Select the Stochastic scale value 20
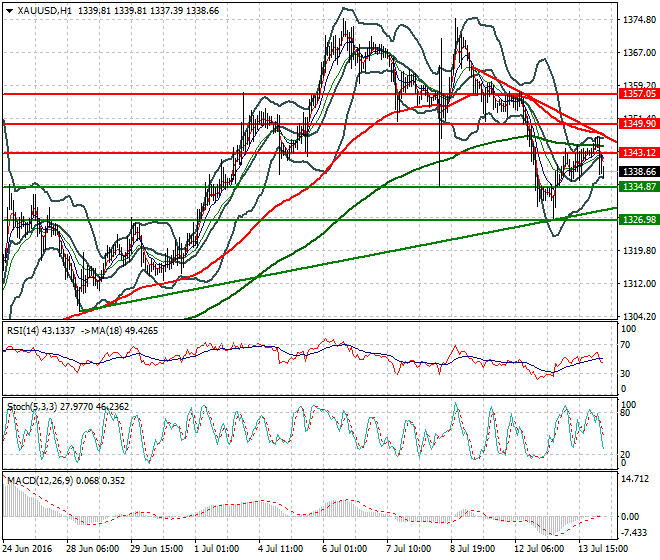The height and width of the screenshot is (560, 660). [x=625, y=455]
